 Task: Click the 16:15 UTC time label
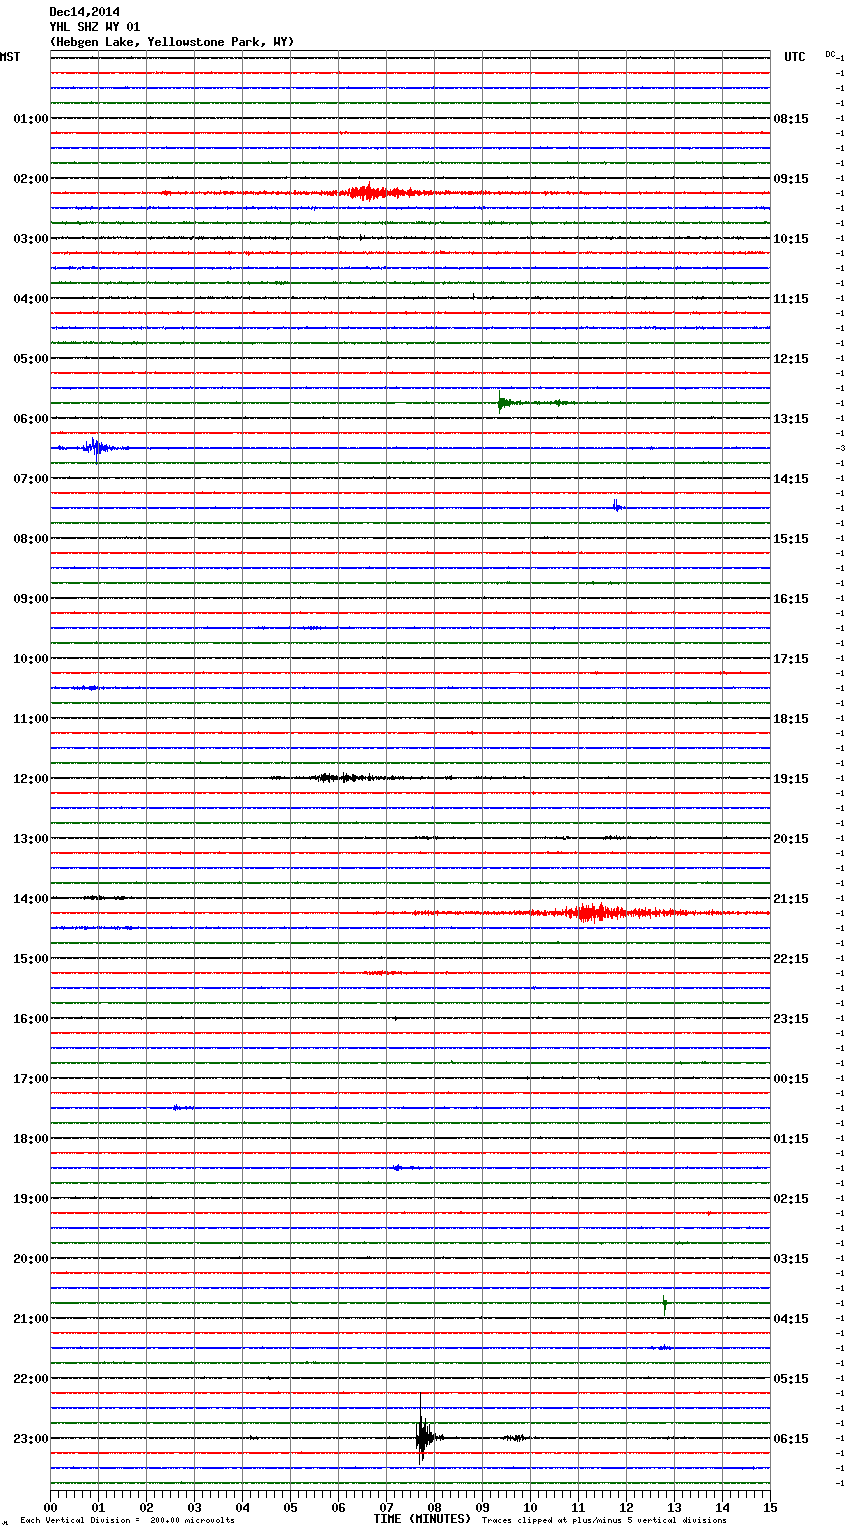[791, 599]
